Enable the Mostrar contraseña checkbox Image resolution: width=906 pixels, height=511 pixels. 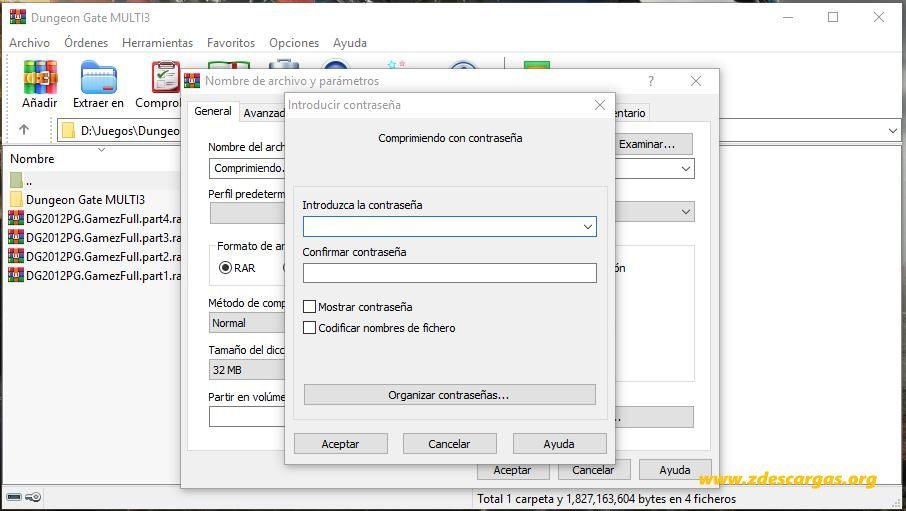click(310, 306)
